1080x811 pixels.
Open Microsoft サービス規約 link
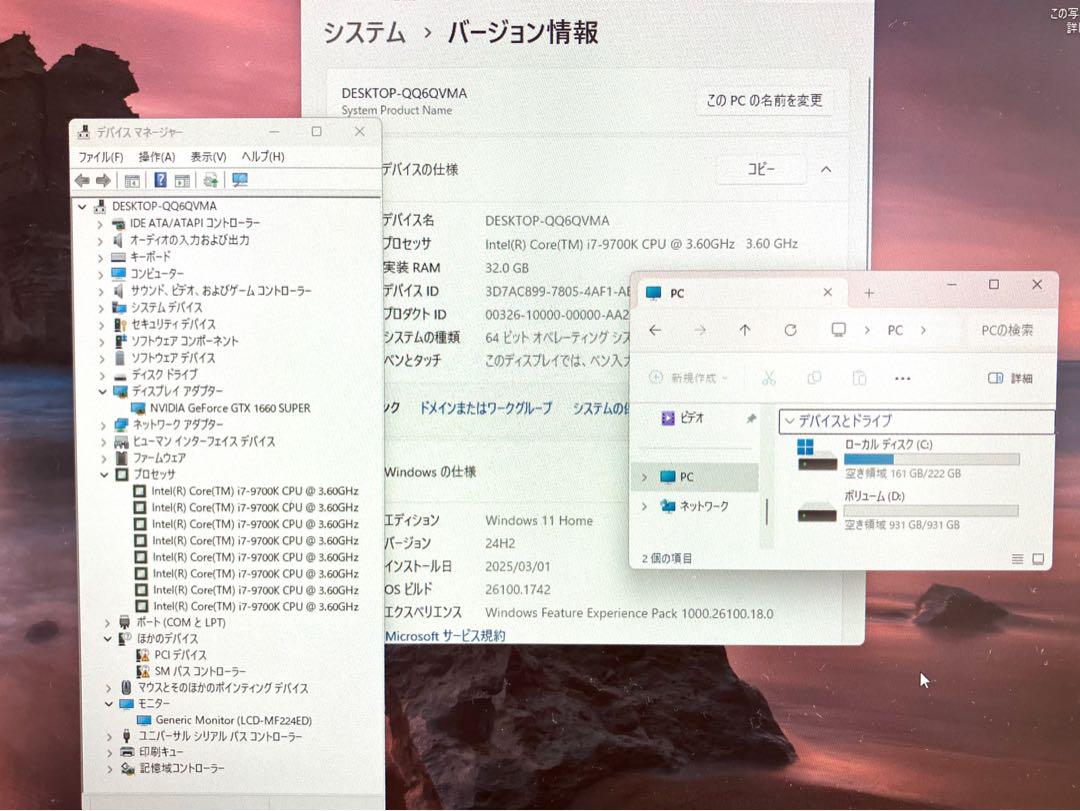click(445, 635)
